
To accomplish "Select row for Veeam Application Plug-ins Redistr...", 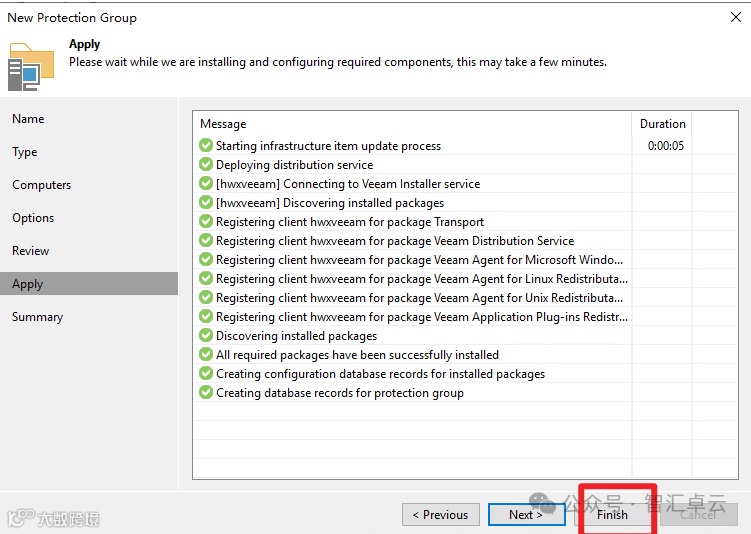I will pyautogui.click(x=422, y=317).
